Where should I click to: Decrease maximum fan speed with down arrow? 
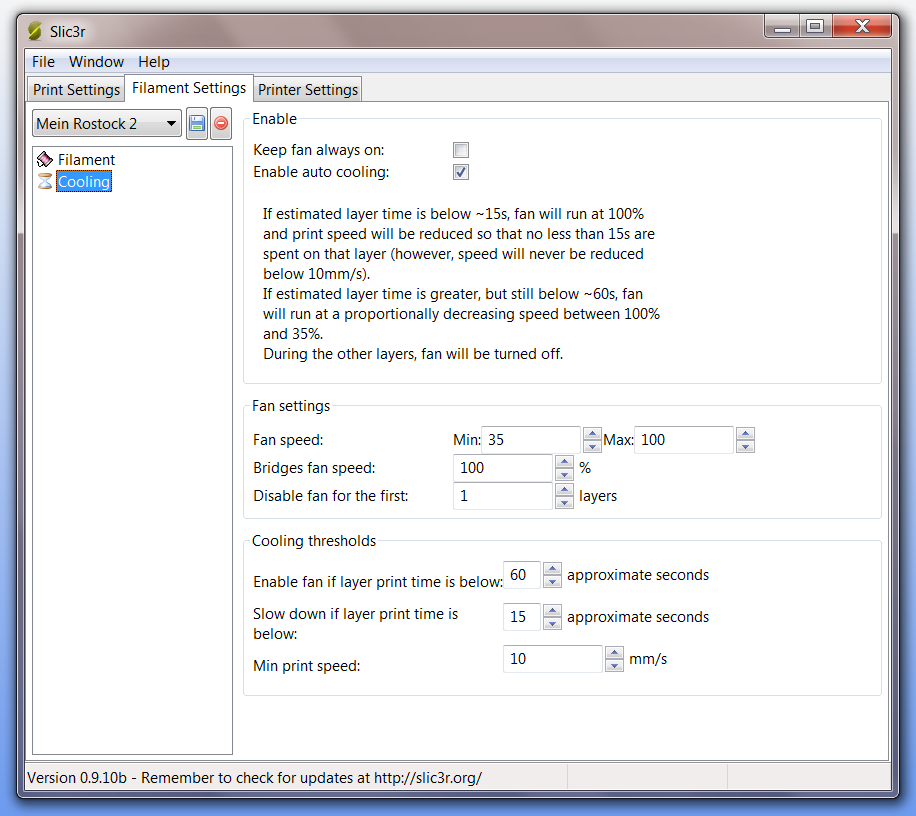[x=745, y=445]
